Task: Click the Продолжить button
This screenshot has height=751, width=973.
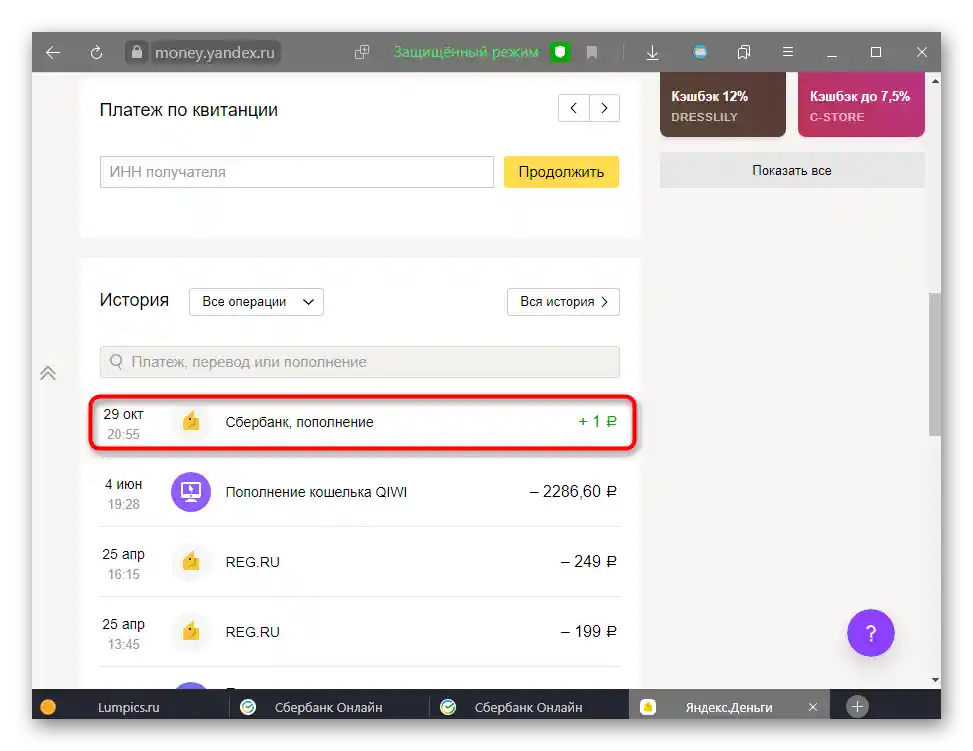Action: point(562,172)
